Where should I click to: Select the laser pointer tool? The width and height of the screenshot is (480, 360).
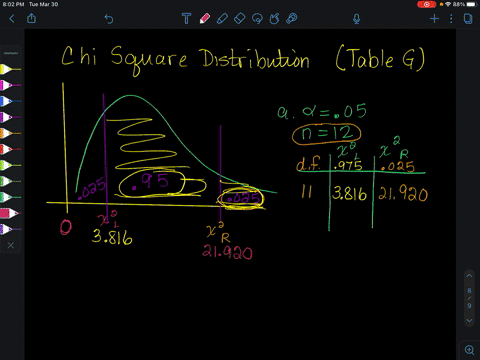292,19
